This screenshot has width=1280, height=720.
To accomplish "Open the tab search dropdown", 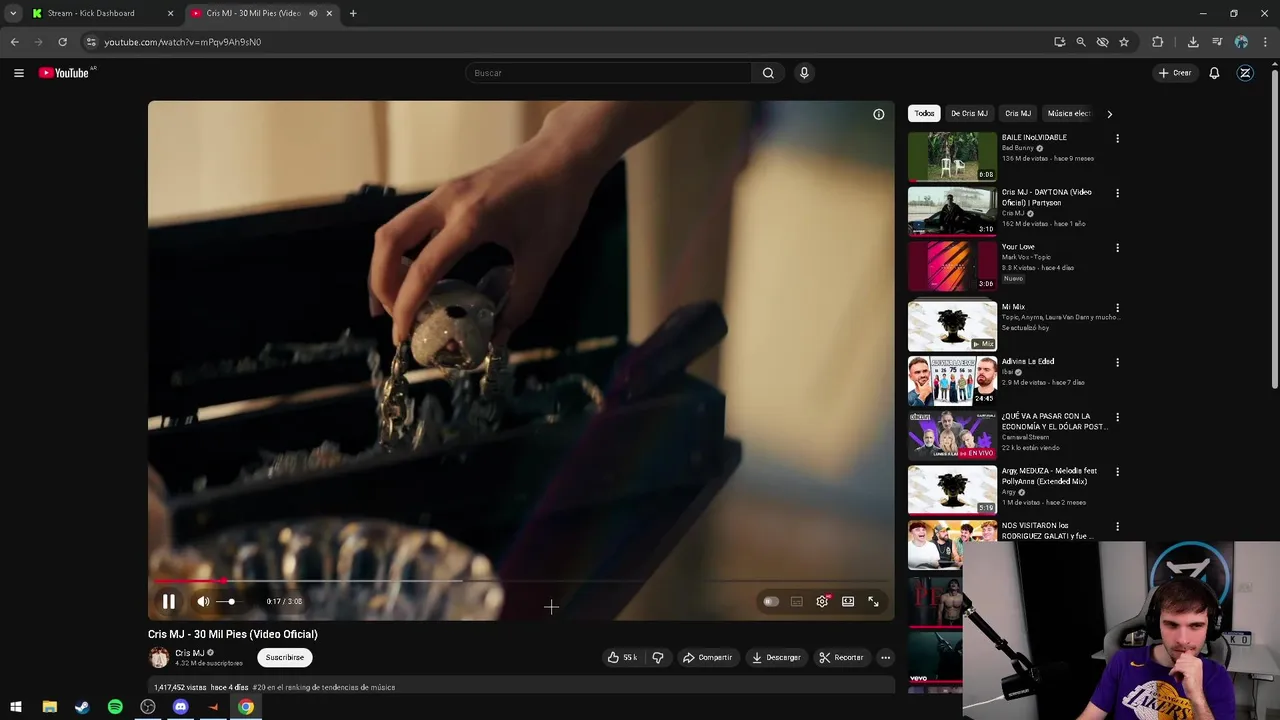I will pyautogui.click(x=13, y=13).
